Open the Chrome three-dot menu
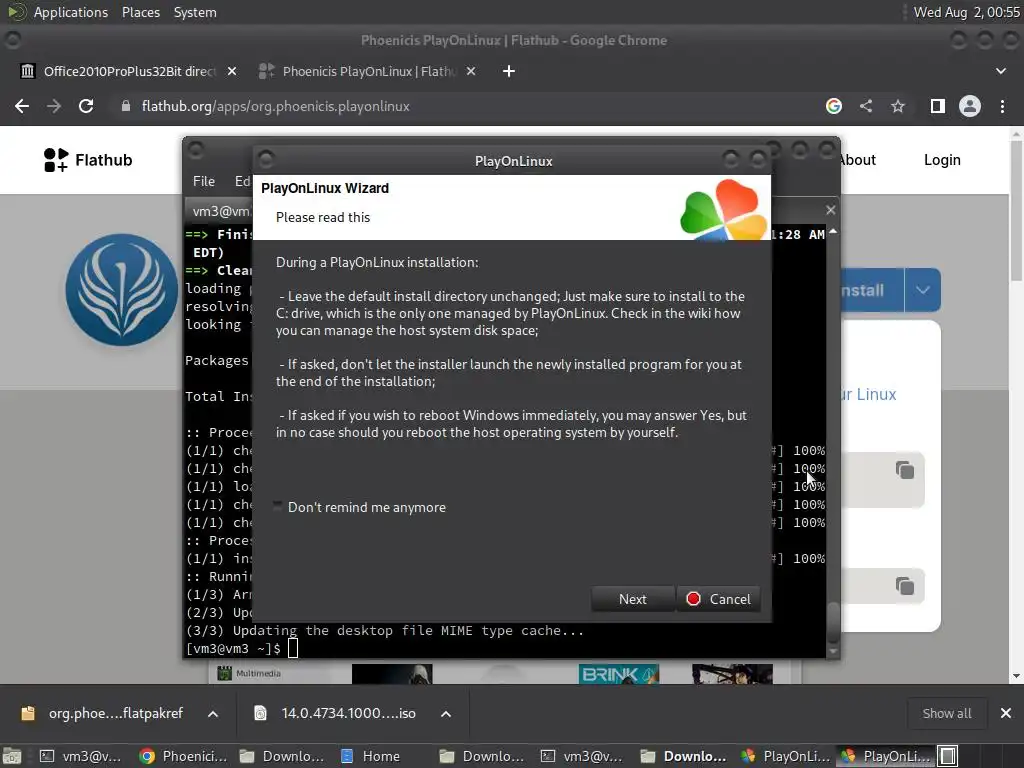The width and height of the screenshot is (1024, 768). (x=1002, y=106)
